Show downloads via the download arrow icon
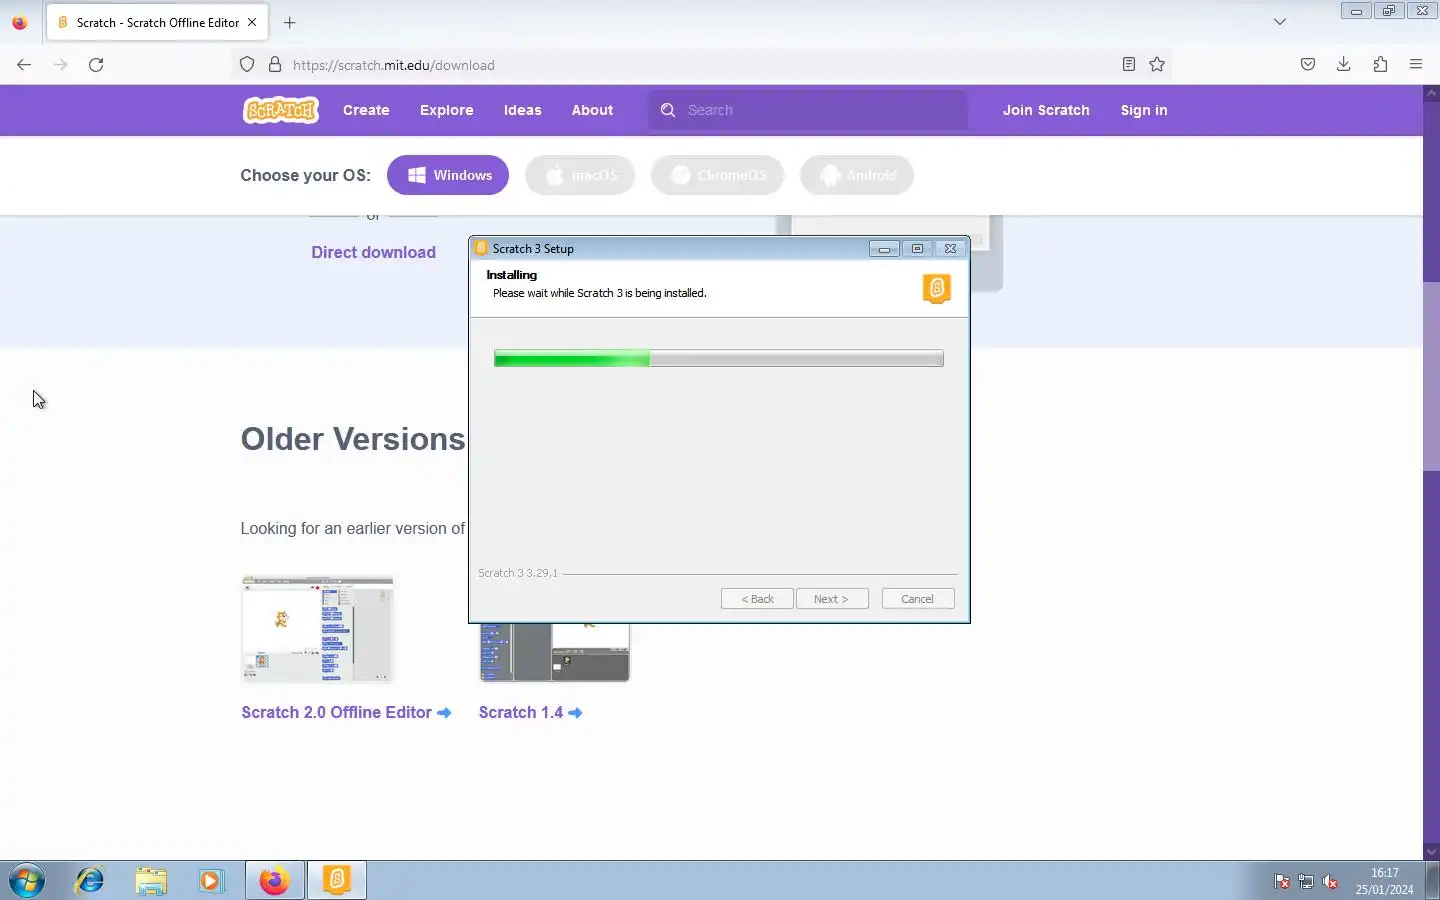The height and width of the screenshot is (900, 1440). pos(1344,65)
